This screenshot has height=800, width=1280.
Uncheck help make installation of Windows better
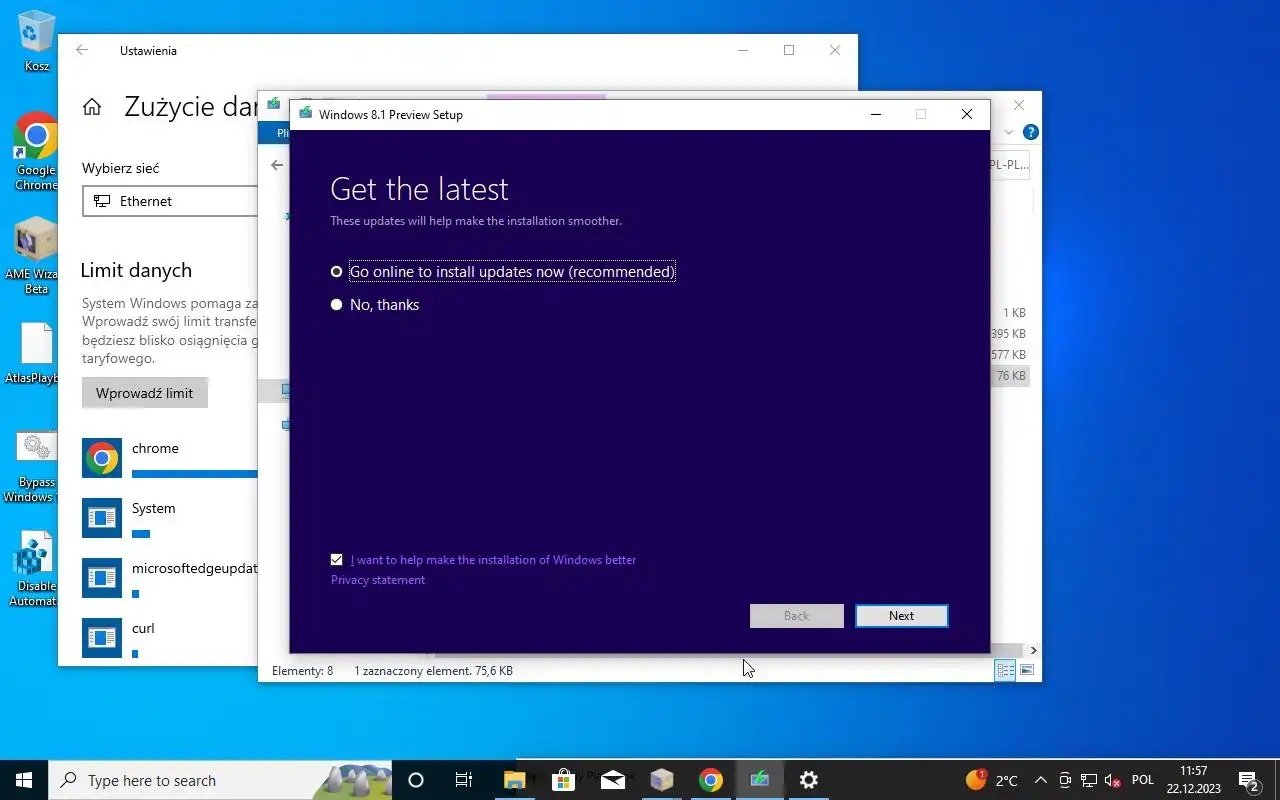pyautogui.click(x=336, y=560)
